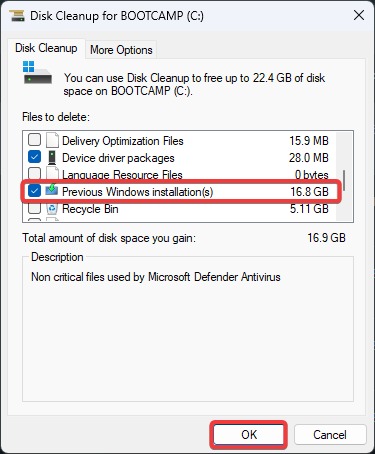Viewport: 375px width, 454px height.
Task: Click the Delivery Optimization Files document icon
Action: click(x=52, y=140)
